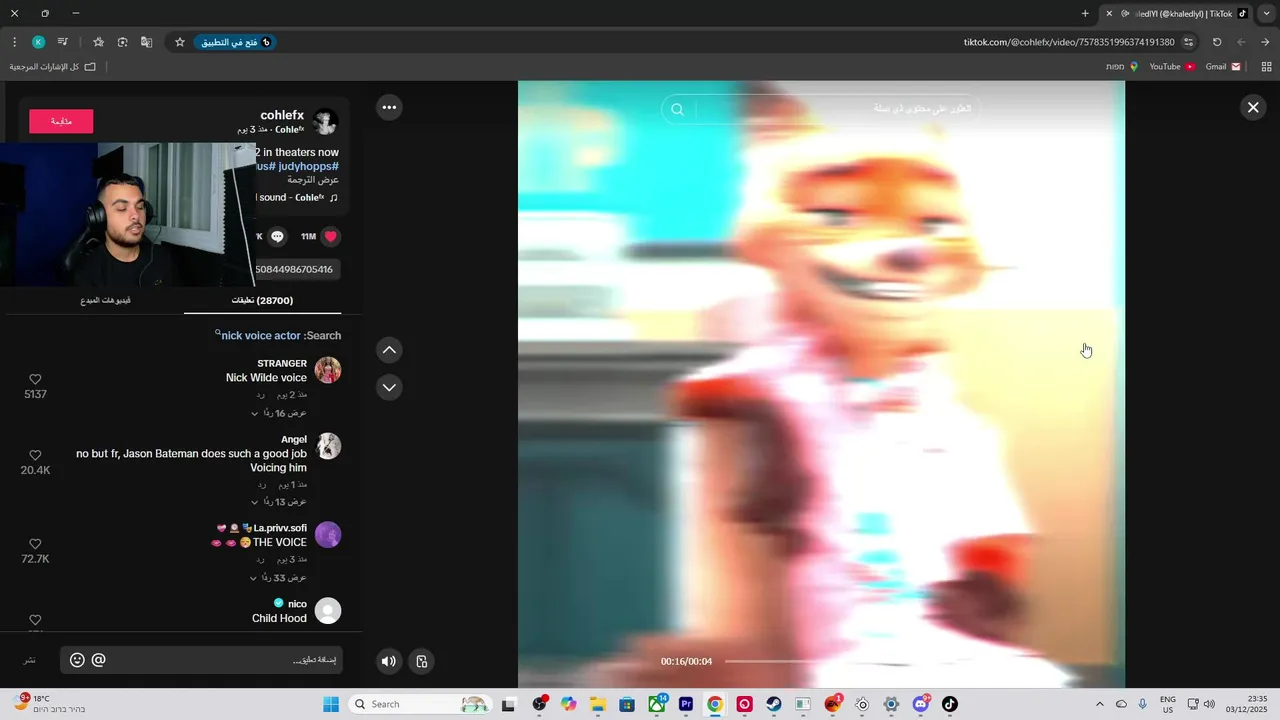Like La.privv.sofi's 'THE VOICE' comment
1280x720 pixels.
tap(35, 544)
